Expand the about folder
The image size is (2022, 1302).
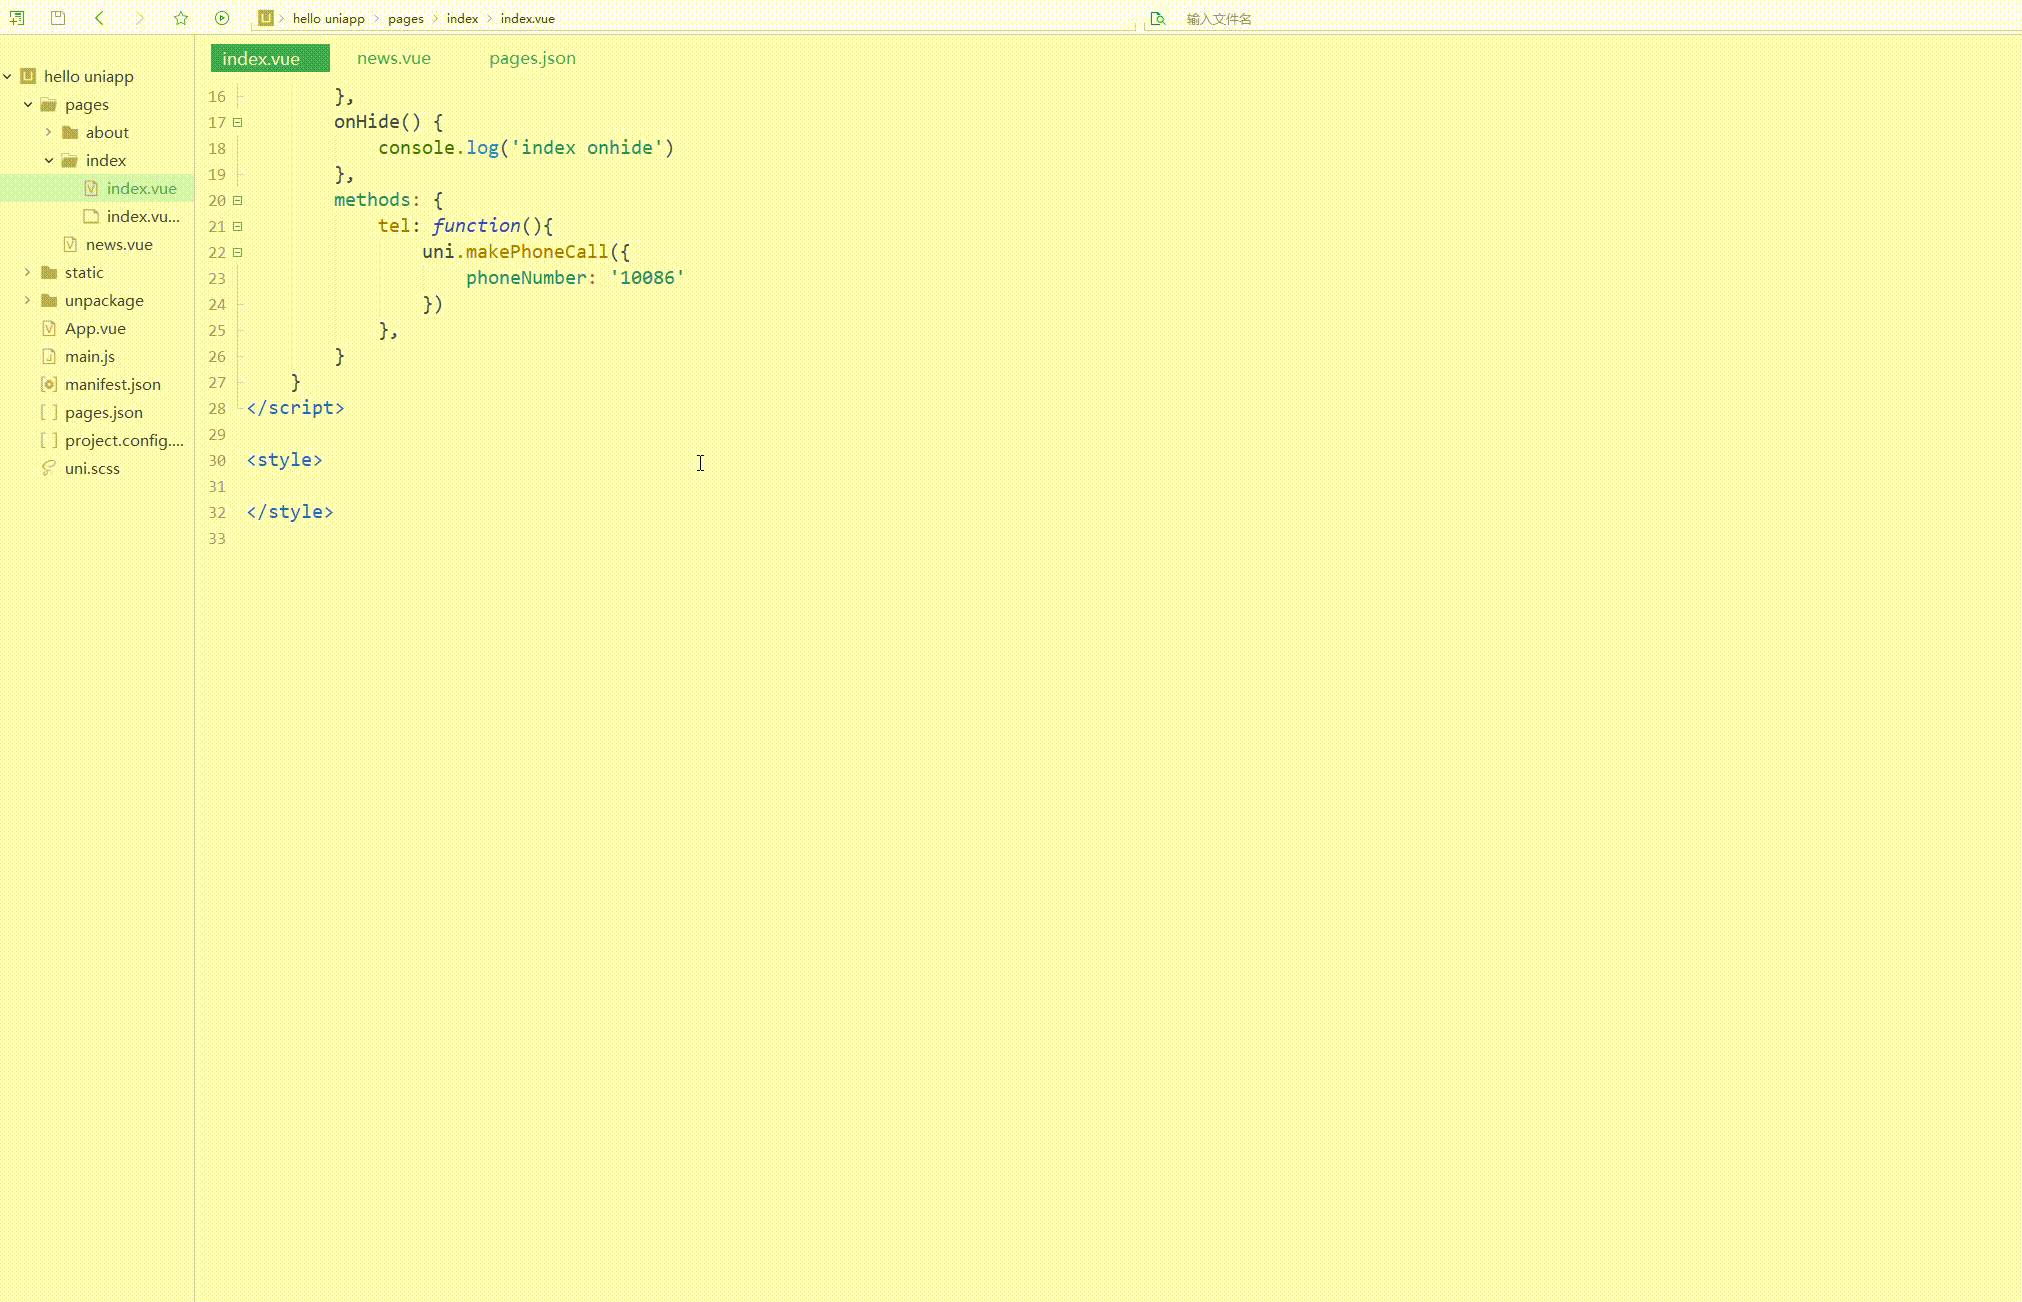coord(48,132)
